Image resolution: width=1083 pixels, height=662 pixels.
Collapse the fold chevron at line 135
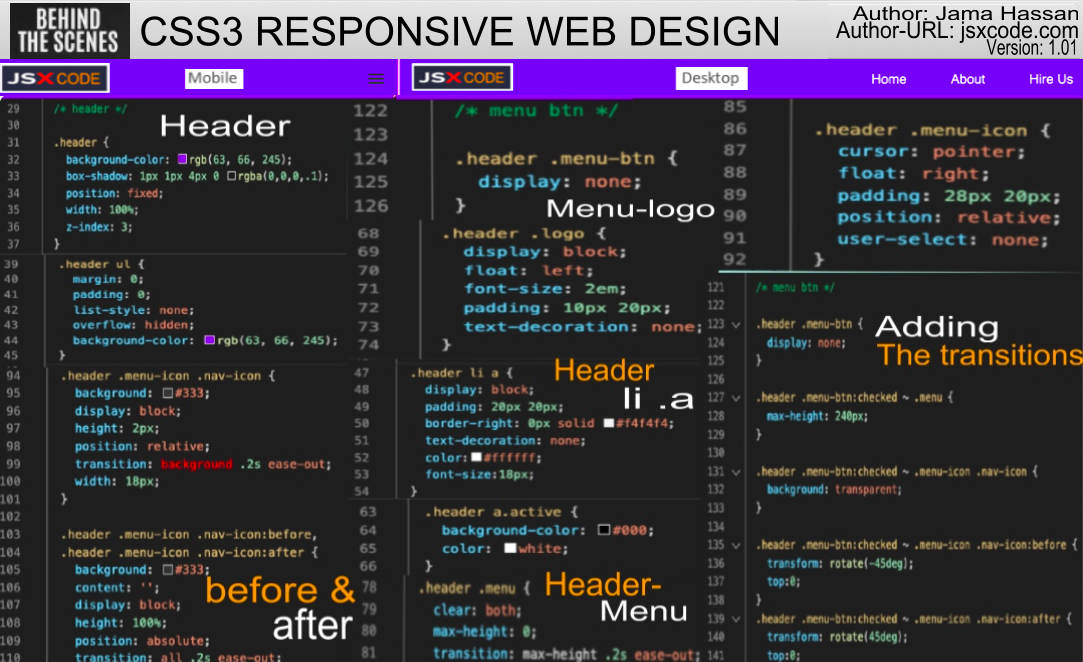coord(736,545)
